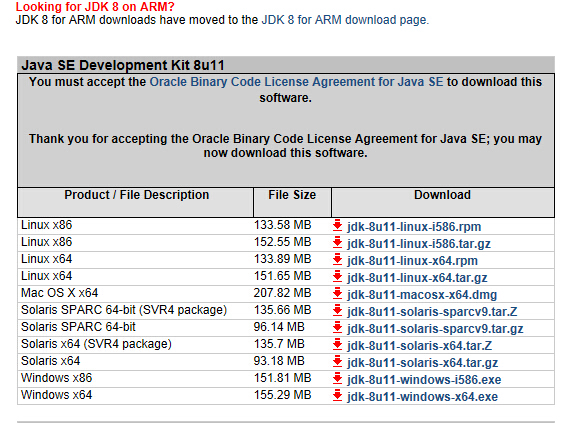
Task: Open the JDK 8 for ARM download page link
Action: (x=345, y=20)
